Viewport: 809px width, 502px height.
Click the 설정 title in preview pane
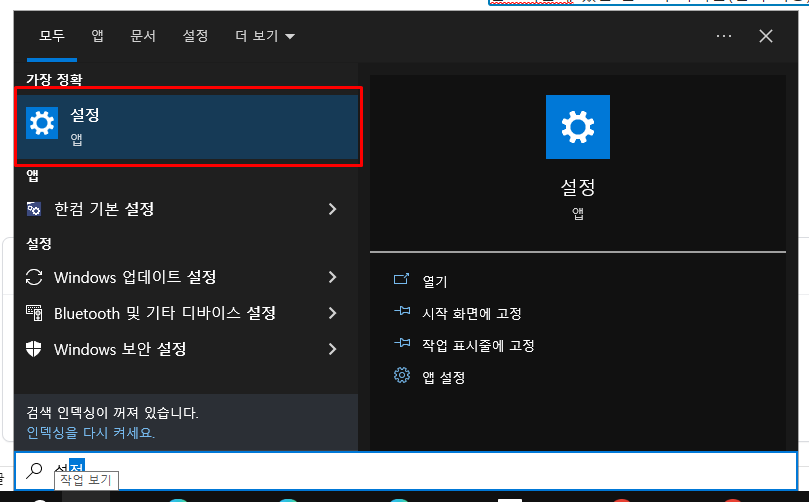click(x=578, y=187)
